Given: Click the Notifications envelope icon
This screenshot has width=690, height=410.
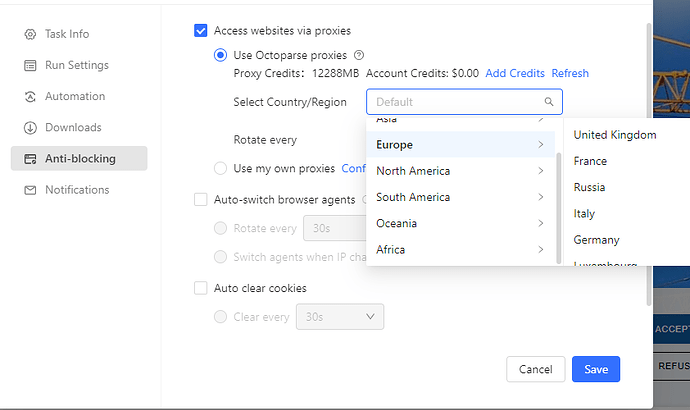Looking at the screenshot, I should 30,190.
